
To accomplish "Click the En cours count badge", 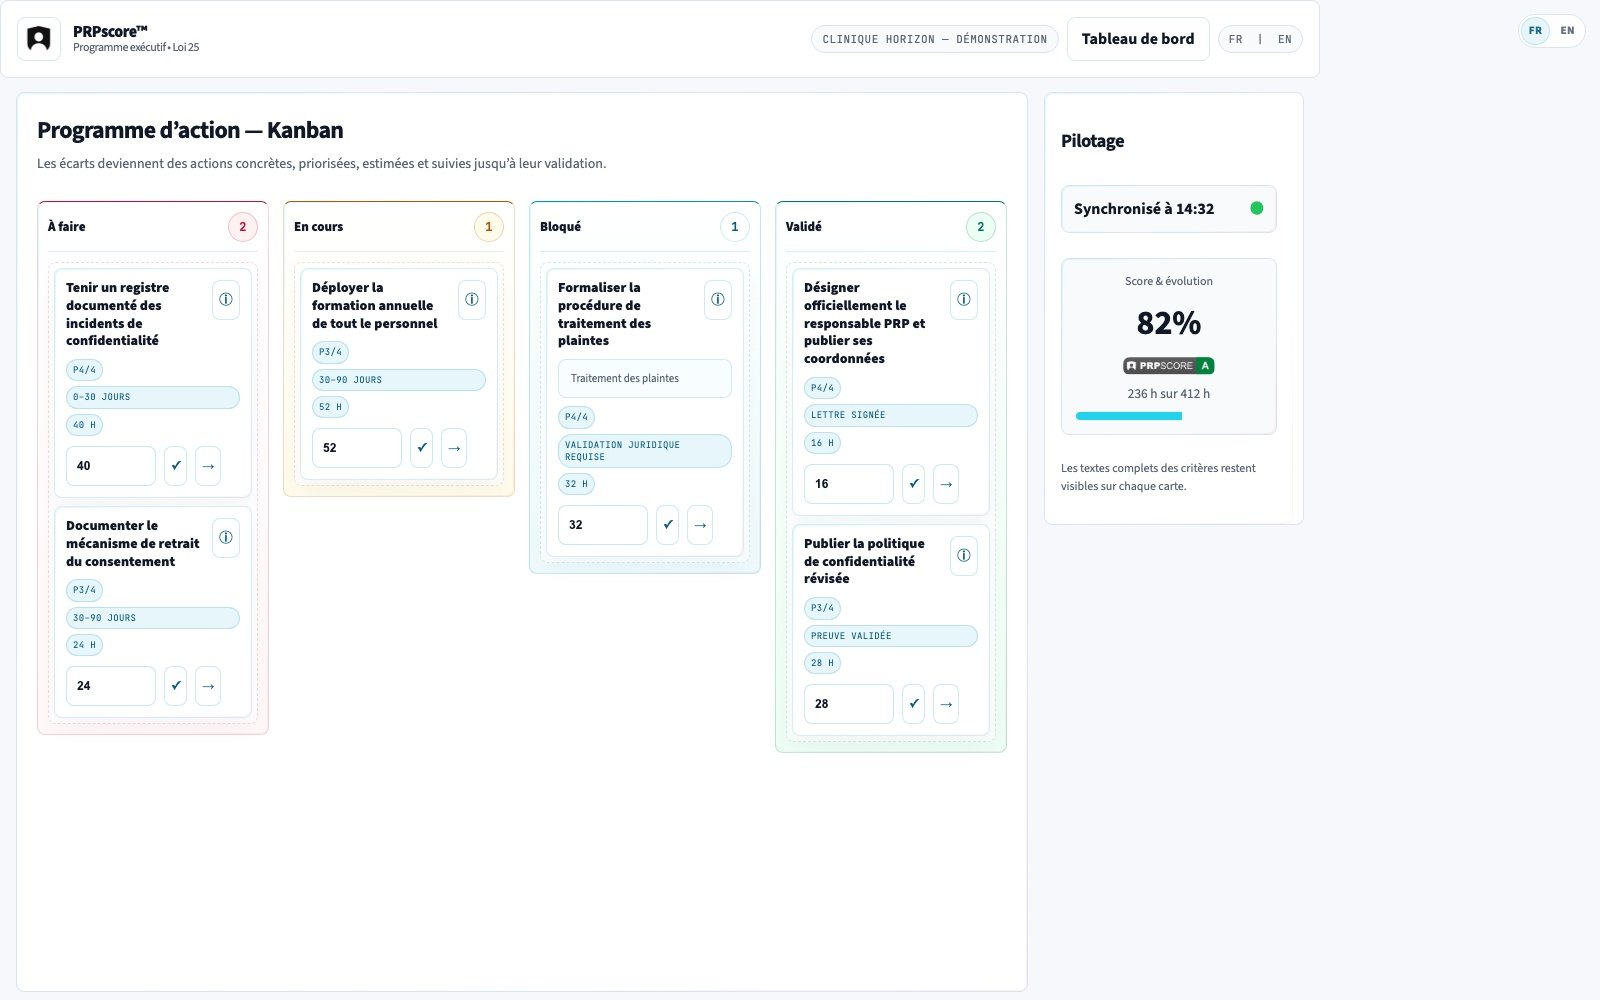I will (x=489, y=227).
